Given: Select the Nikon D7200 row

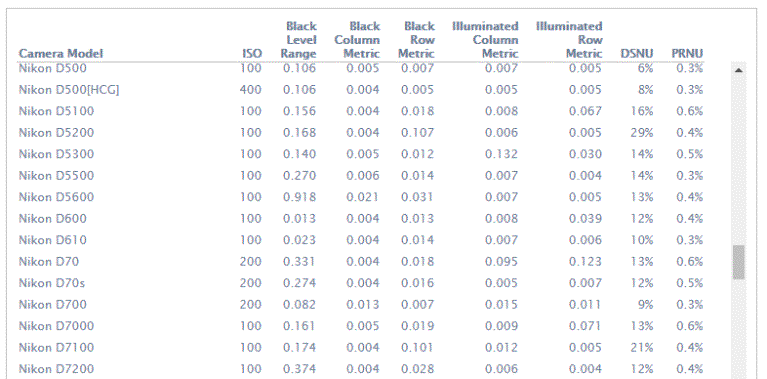Looking at the screenshot, I should tap(361, 369).
